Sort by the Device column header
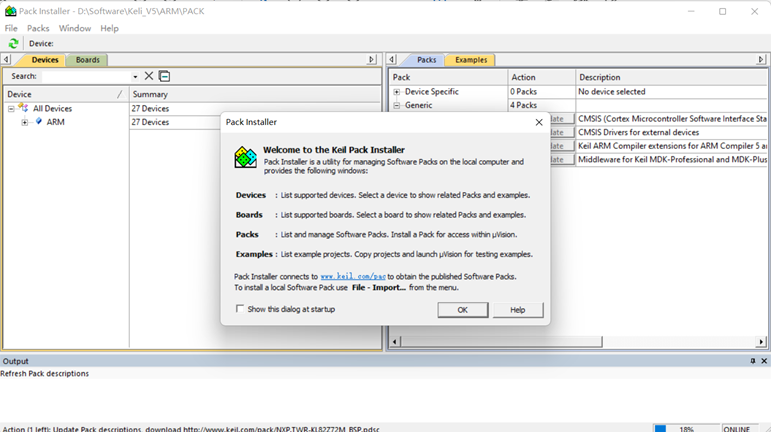The width and height of the screenshot is (771, 432). tap(66, 94)
